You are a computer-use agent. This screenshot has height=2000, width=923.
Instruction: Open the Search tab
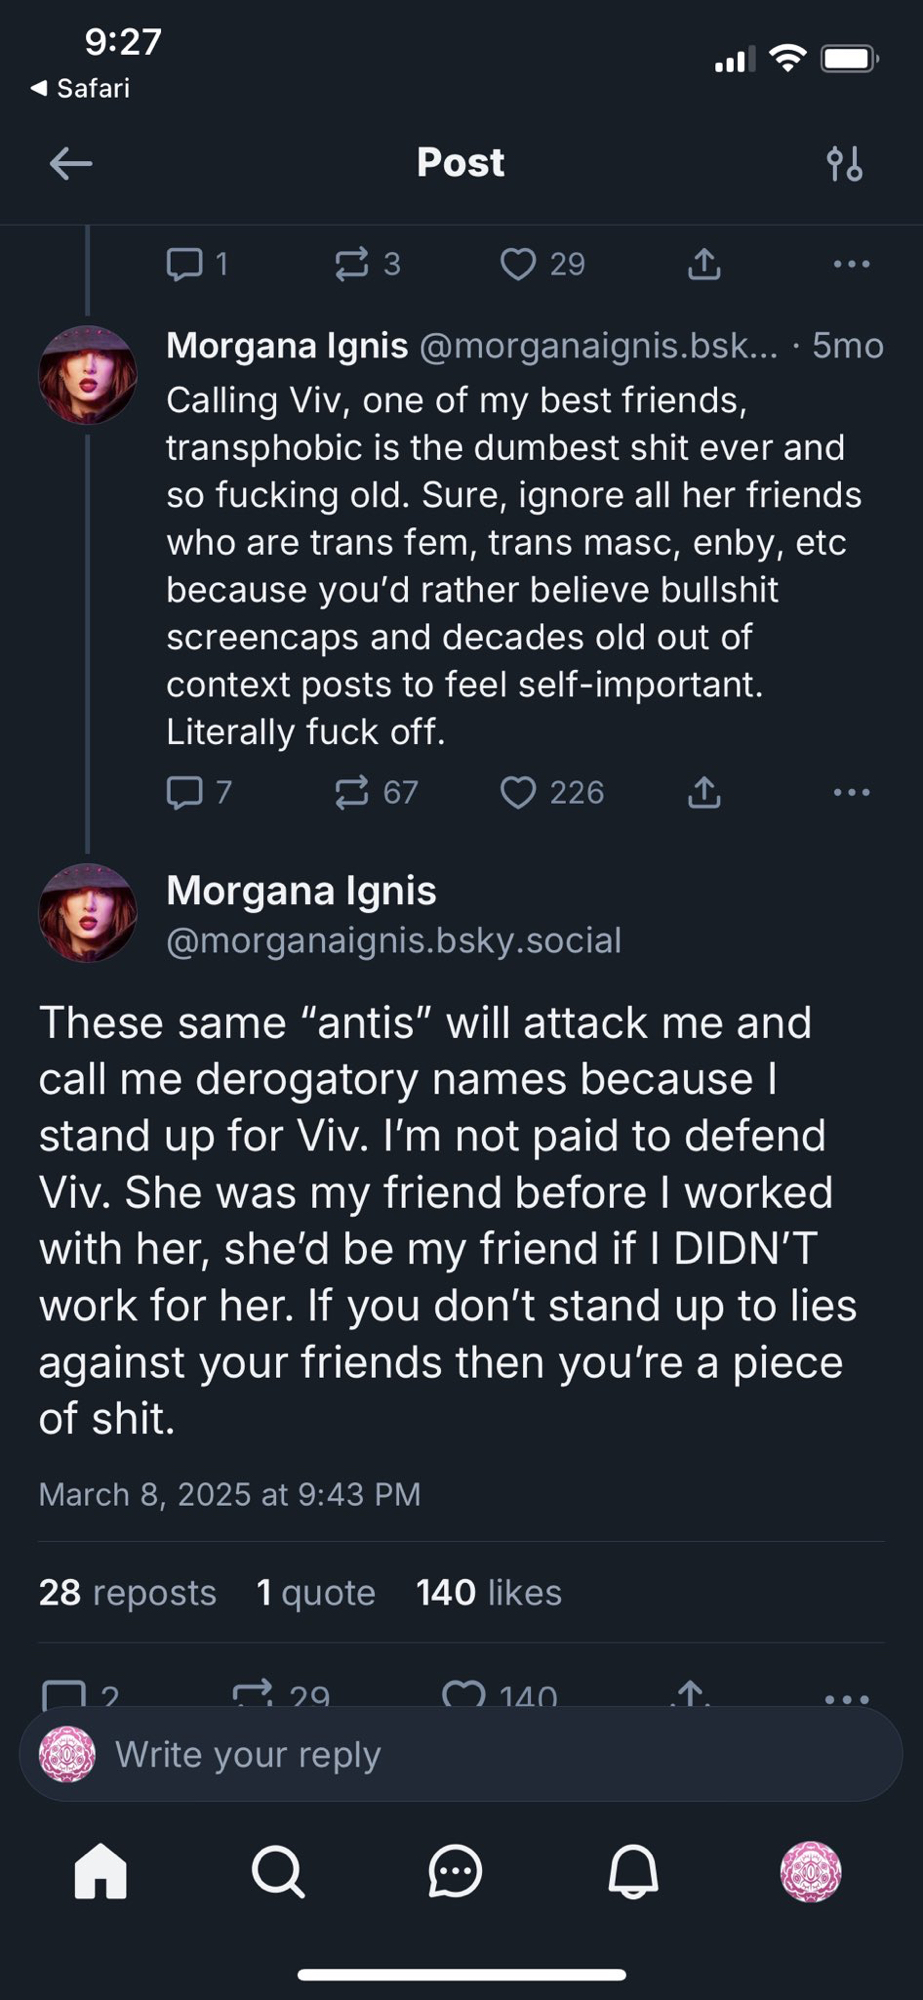click(x=278, y=1871)
